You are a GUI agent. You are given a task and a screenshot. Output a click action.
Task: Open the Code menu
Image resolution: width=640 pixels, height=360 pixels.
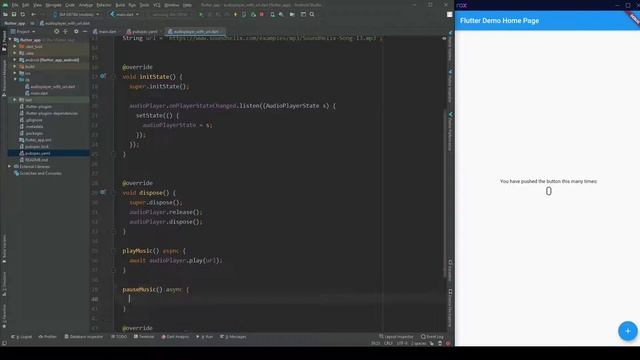pyautogui.click(x=70, y=5)
